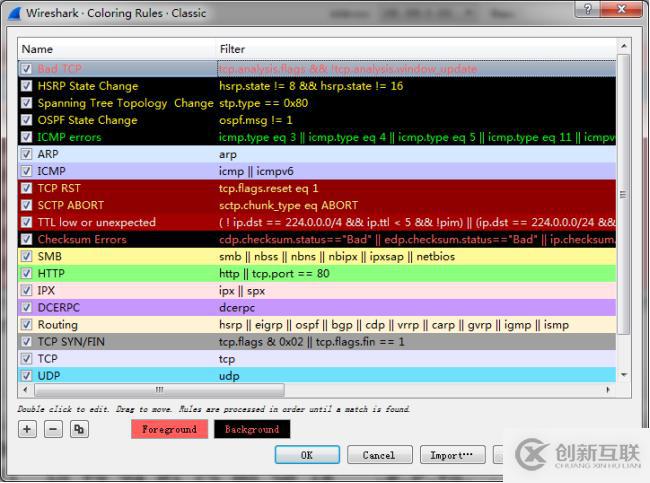Select the SMB rule name
650x483 pixels.
pyautogui.click(x=50, y=257)
